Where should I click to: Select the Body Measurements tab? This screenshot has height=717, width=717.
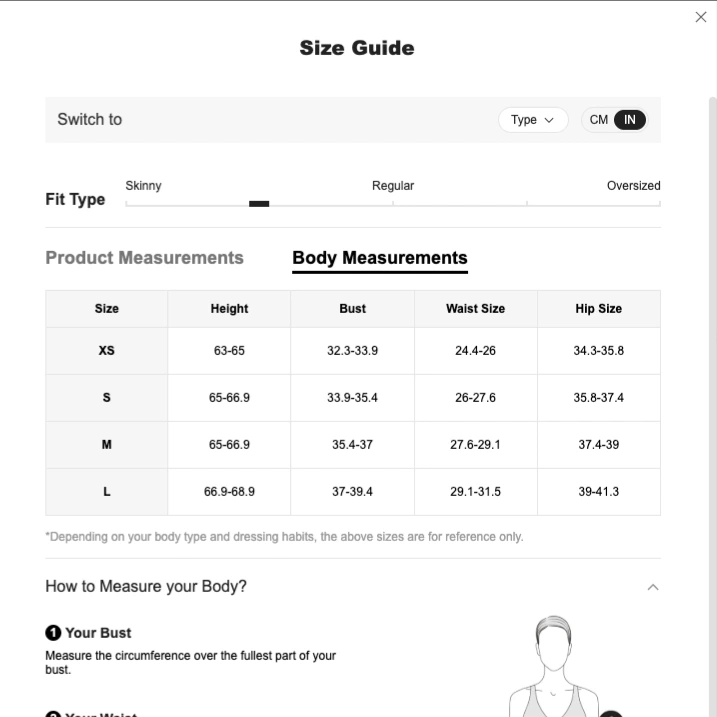[380, 258]
